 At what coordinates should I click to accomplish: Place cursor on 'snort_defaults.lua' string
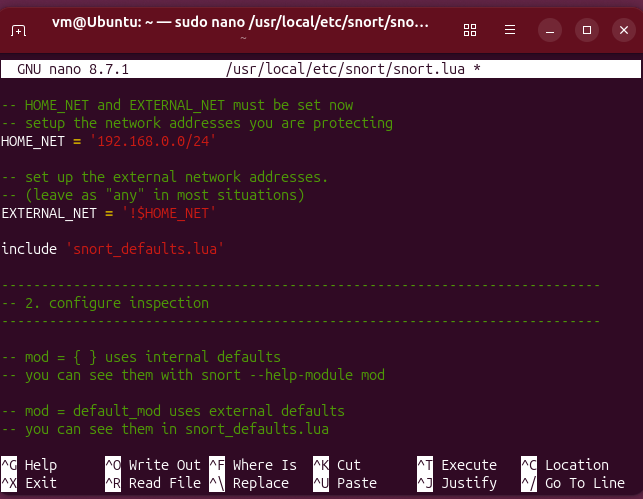click(145, 249)
